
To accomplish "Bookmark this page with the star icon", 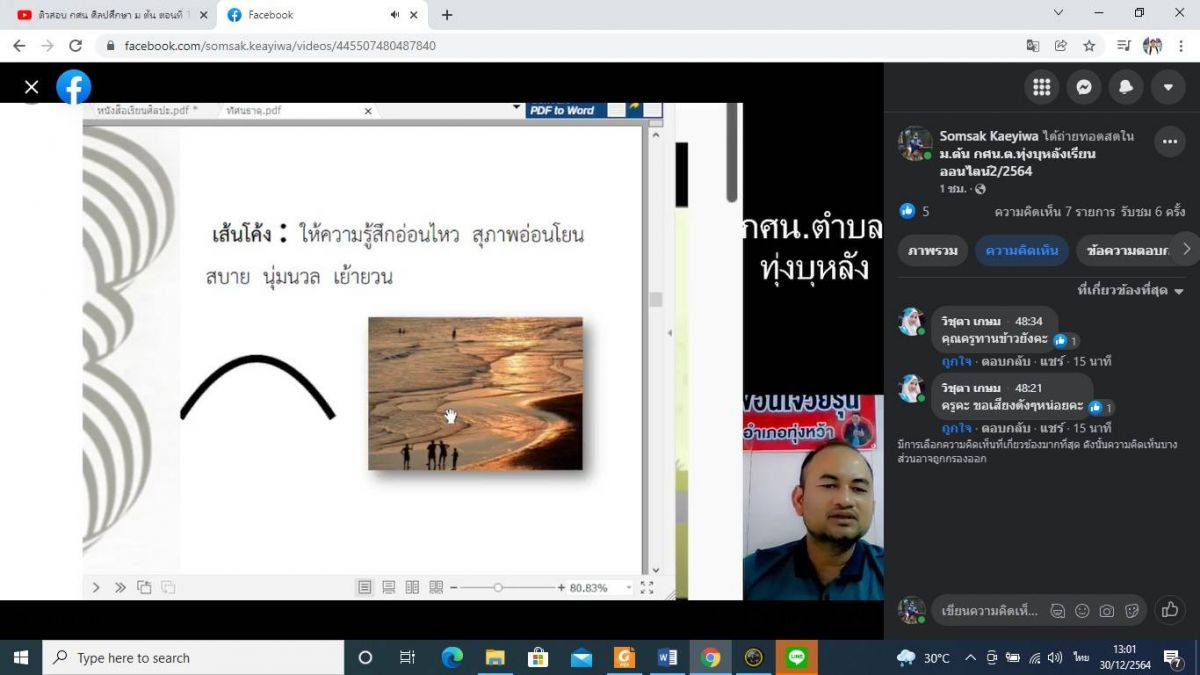I will point(1089,46).
